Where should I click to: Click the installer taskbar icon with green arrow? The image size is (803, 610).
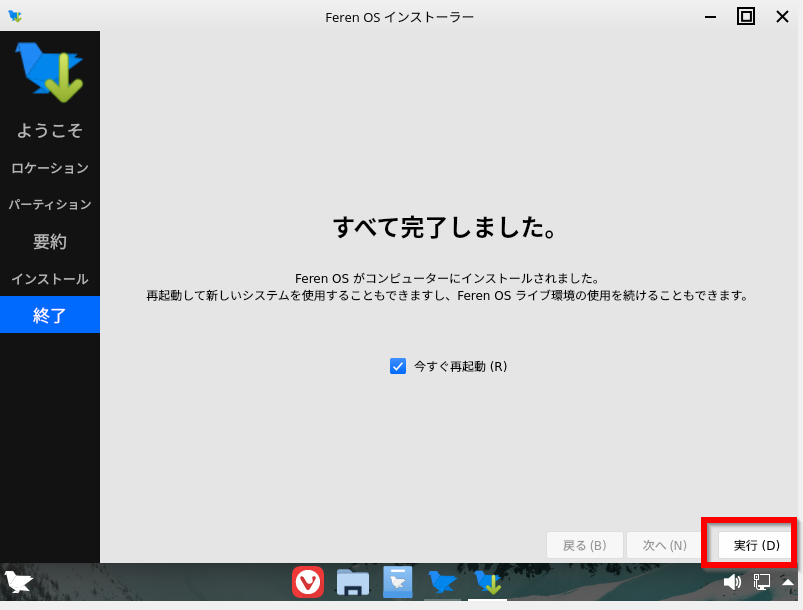[x=488, y=582]
